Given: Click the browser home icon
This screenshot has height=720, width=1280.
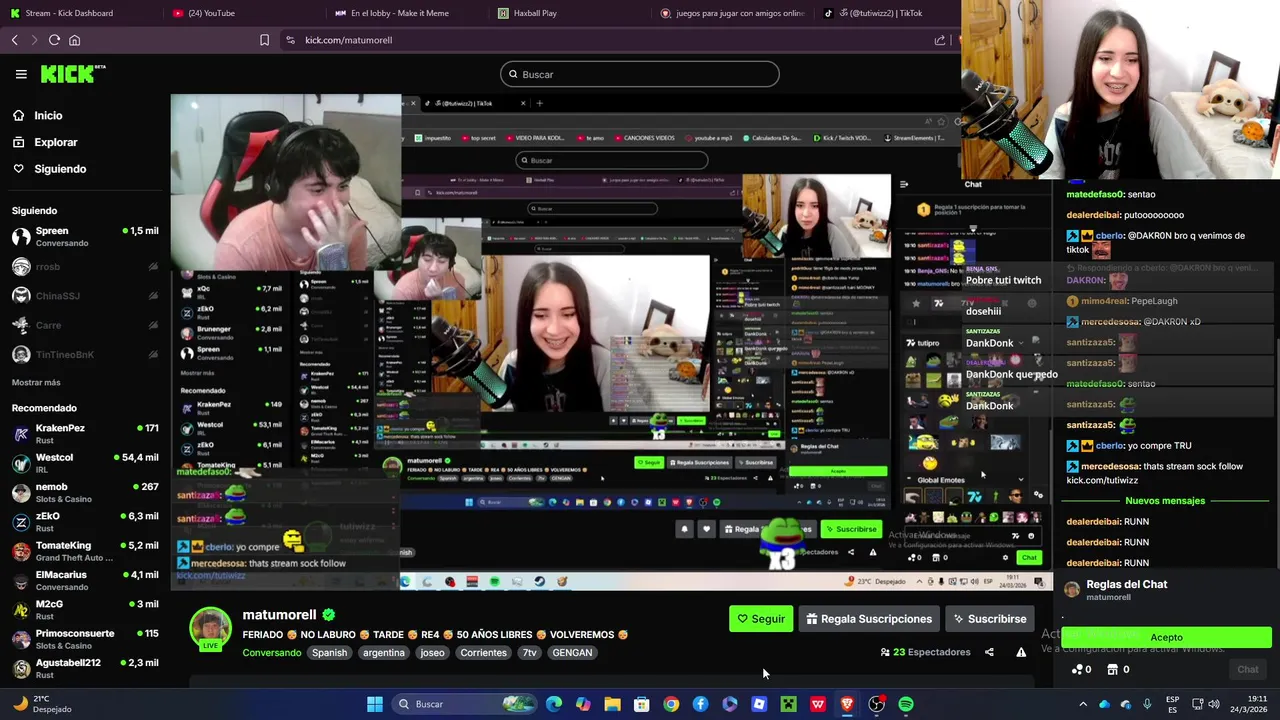Looking at the screenshot, I should (x=74, y=40).
